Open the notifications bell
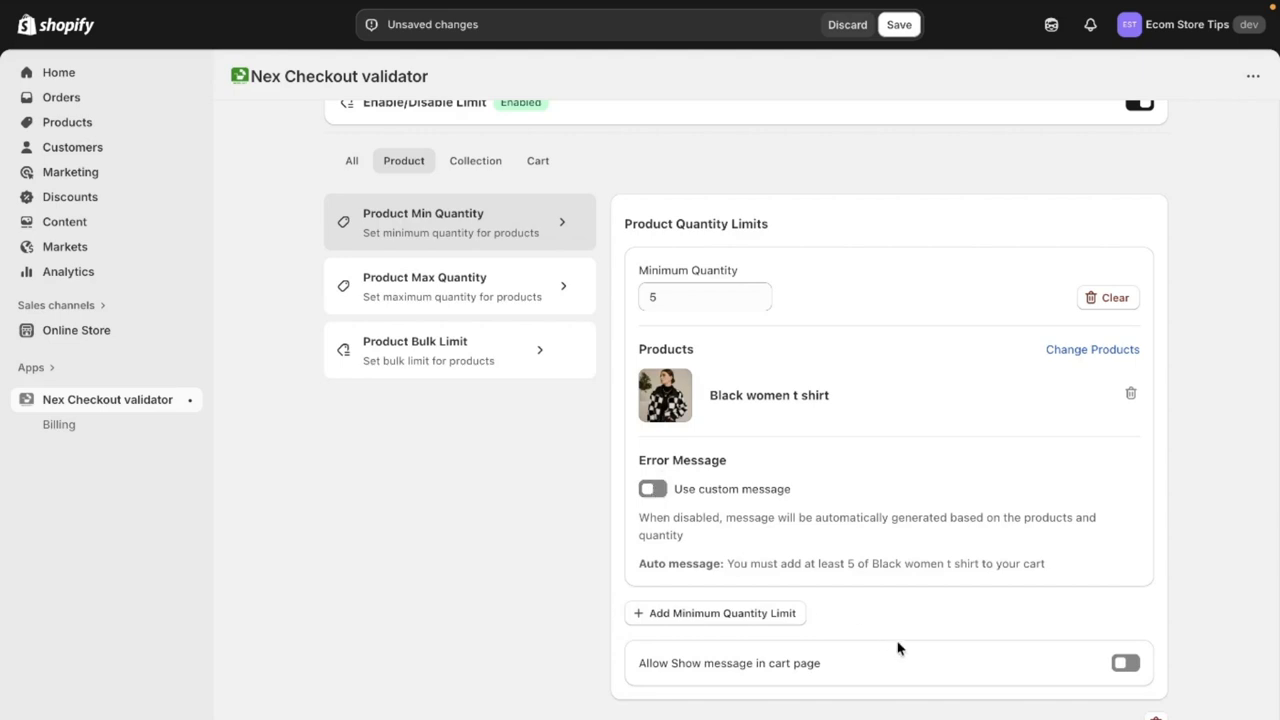 click(x=1090, y=25)
